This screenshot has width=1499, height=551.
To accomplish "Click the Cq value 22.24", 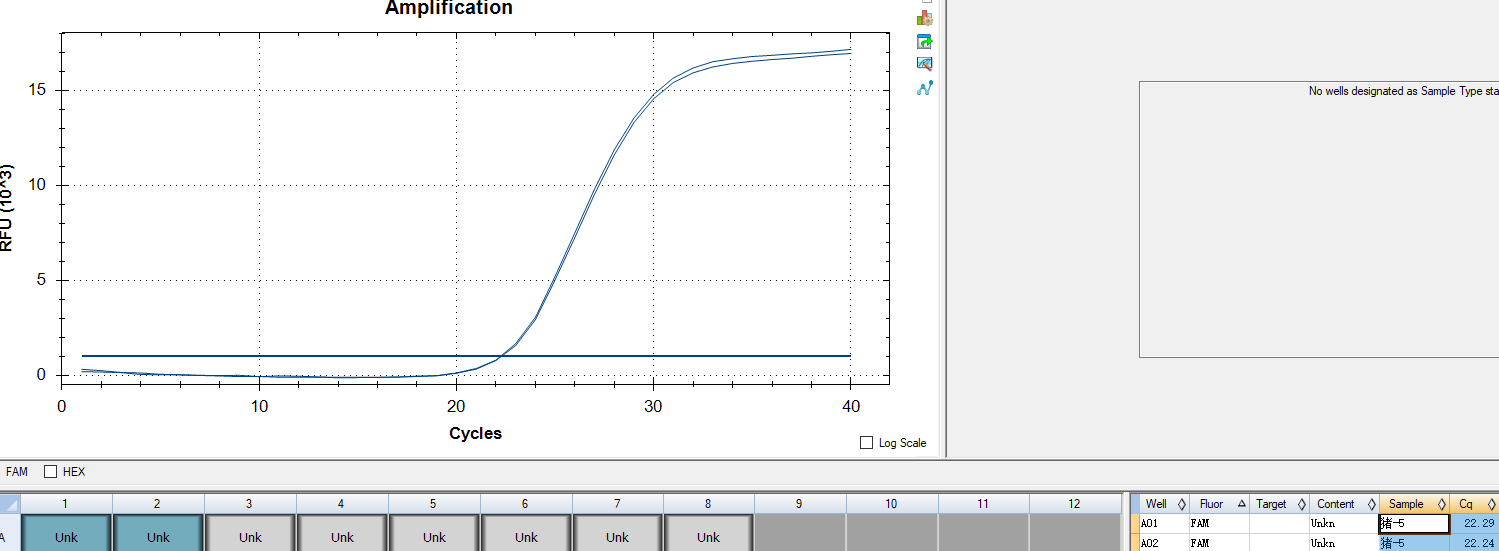I will (x=1474, y=543).
